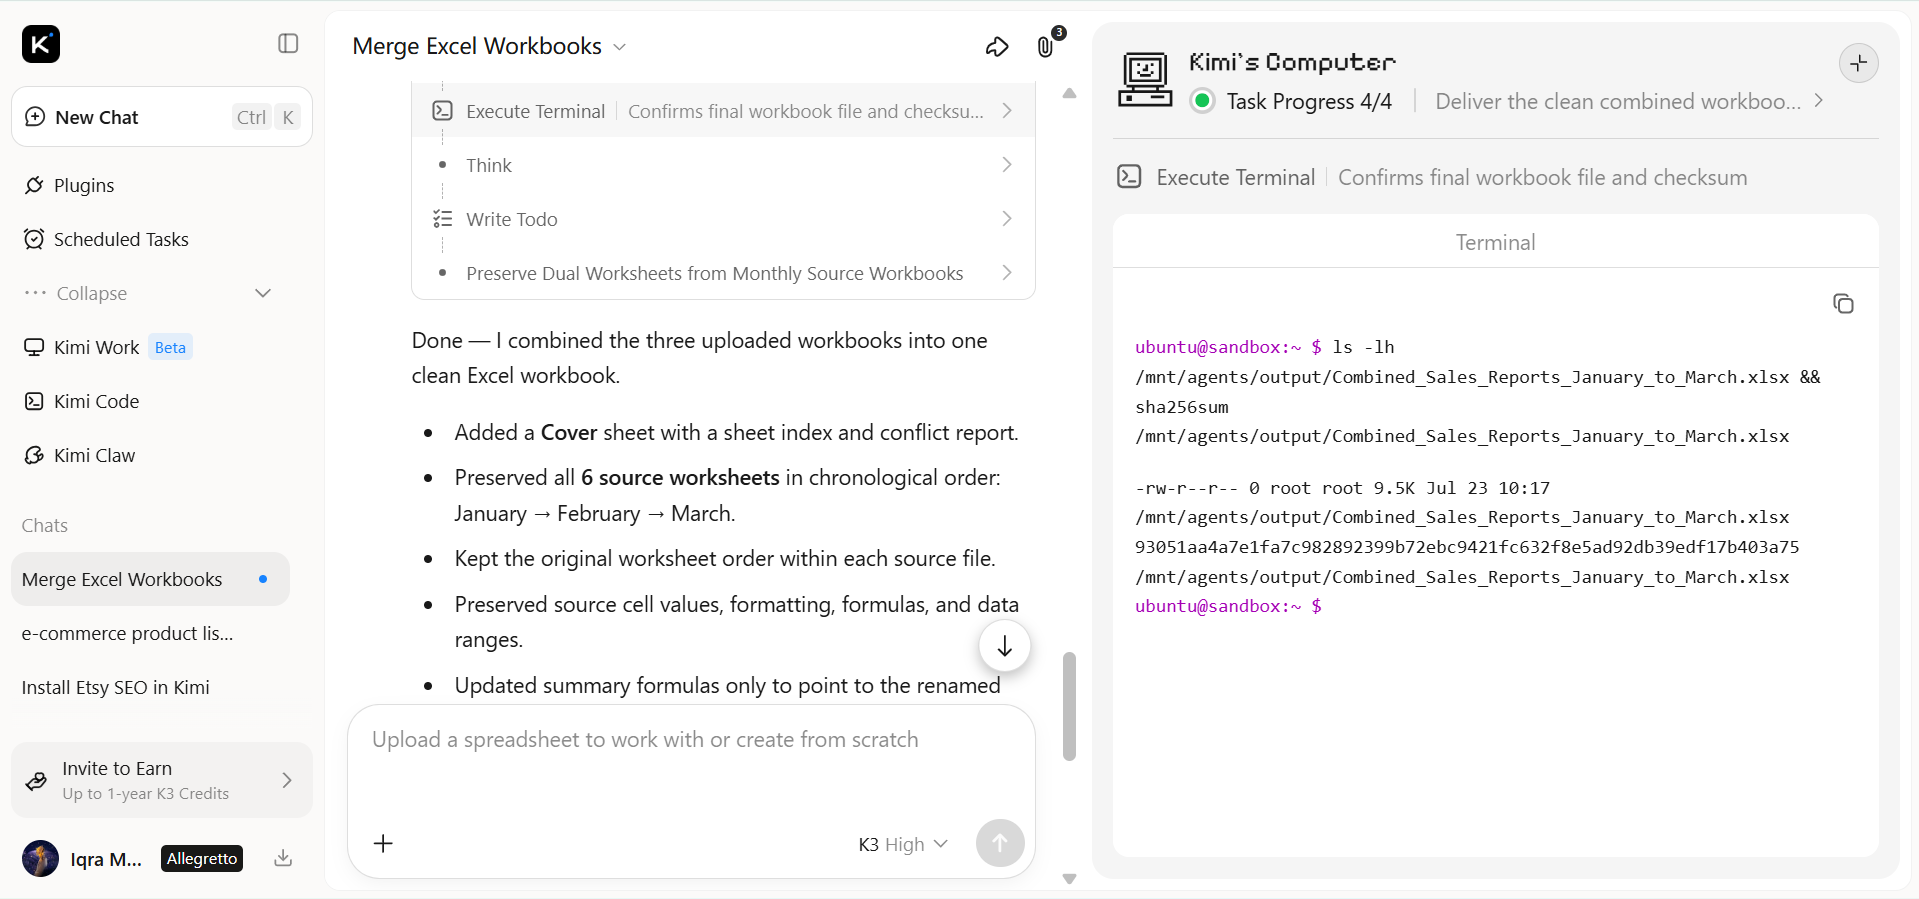1919x899 pixels.
Task: Toggle the sidebar panel icon
Action: pyautogui.click(x=288, y=43)
